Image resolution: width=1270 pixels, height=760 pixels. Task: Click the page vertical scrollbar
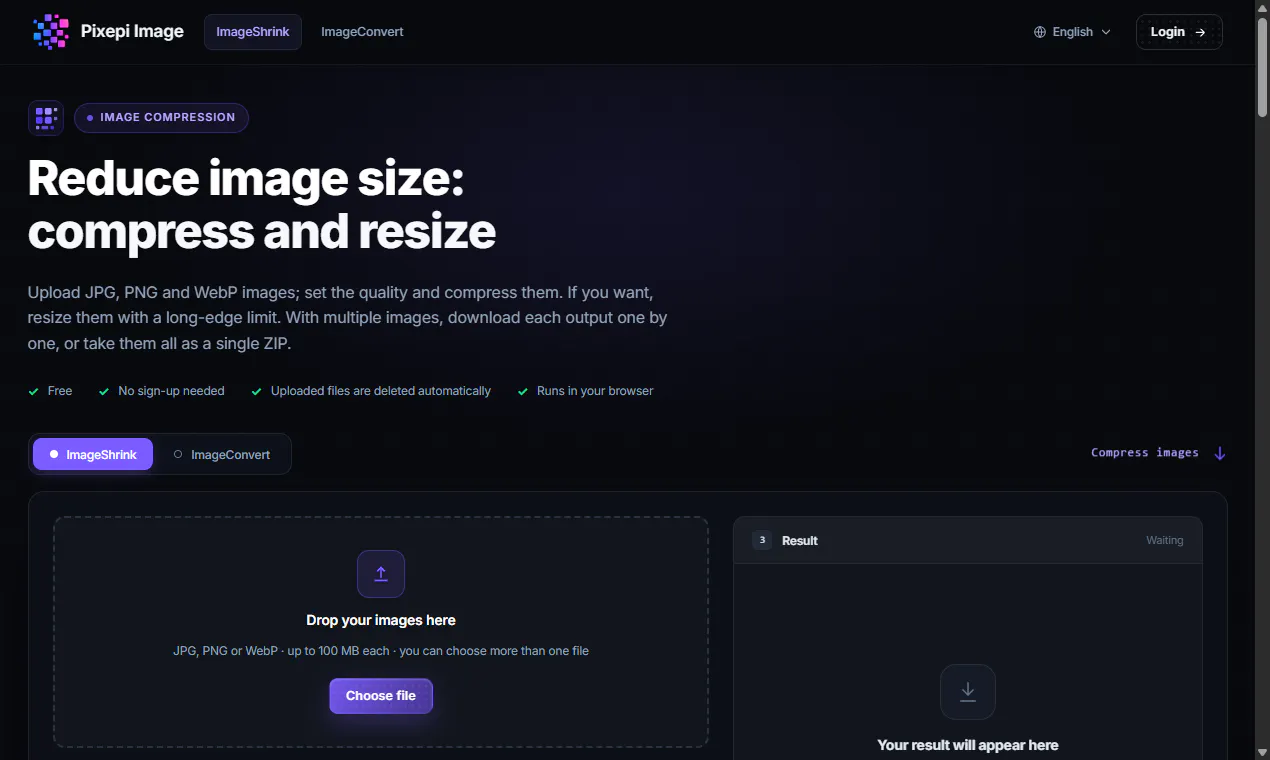(1262, 380)
